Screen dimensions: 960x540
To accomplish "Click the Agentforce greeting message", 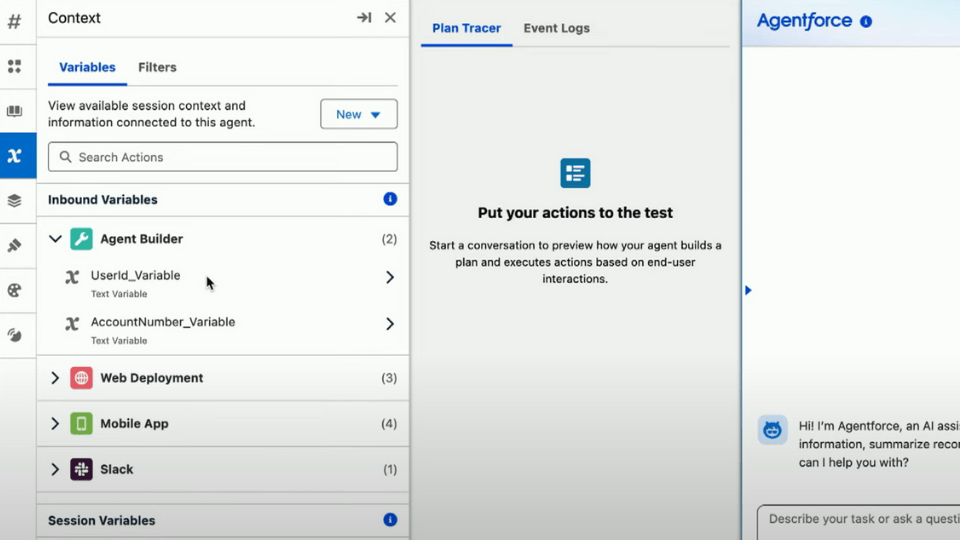I will click(879, 444).
